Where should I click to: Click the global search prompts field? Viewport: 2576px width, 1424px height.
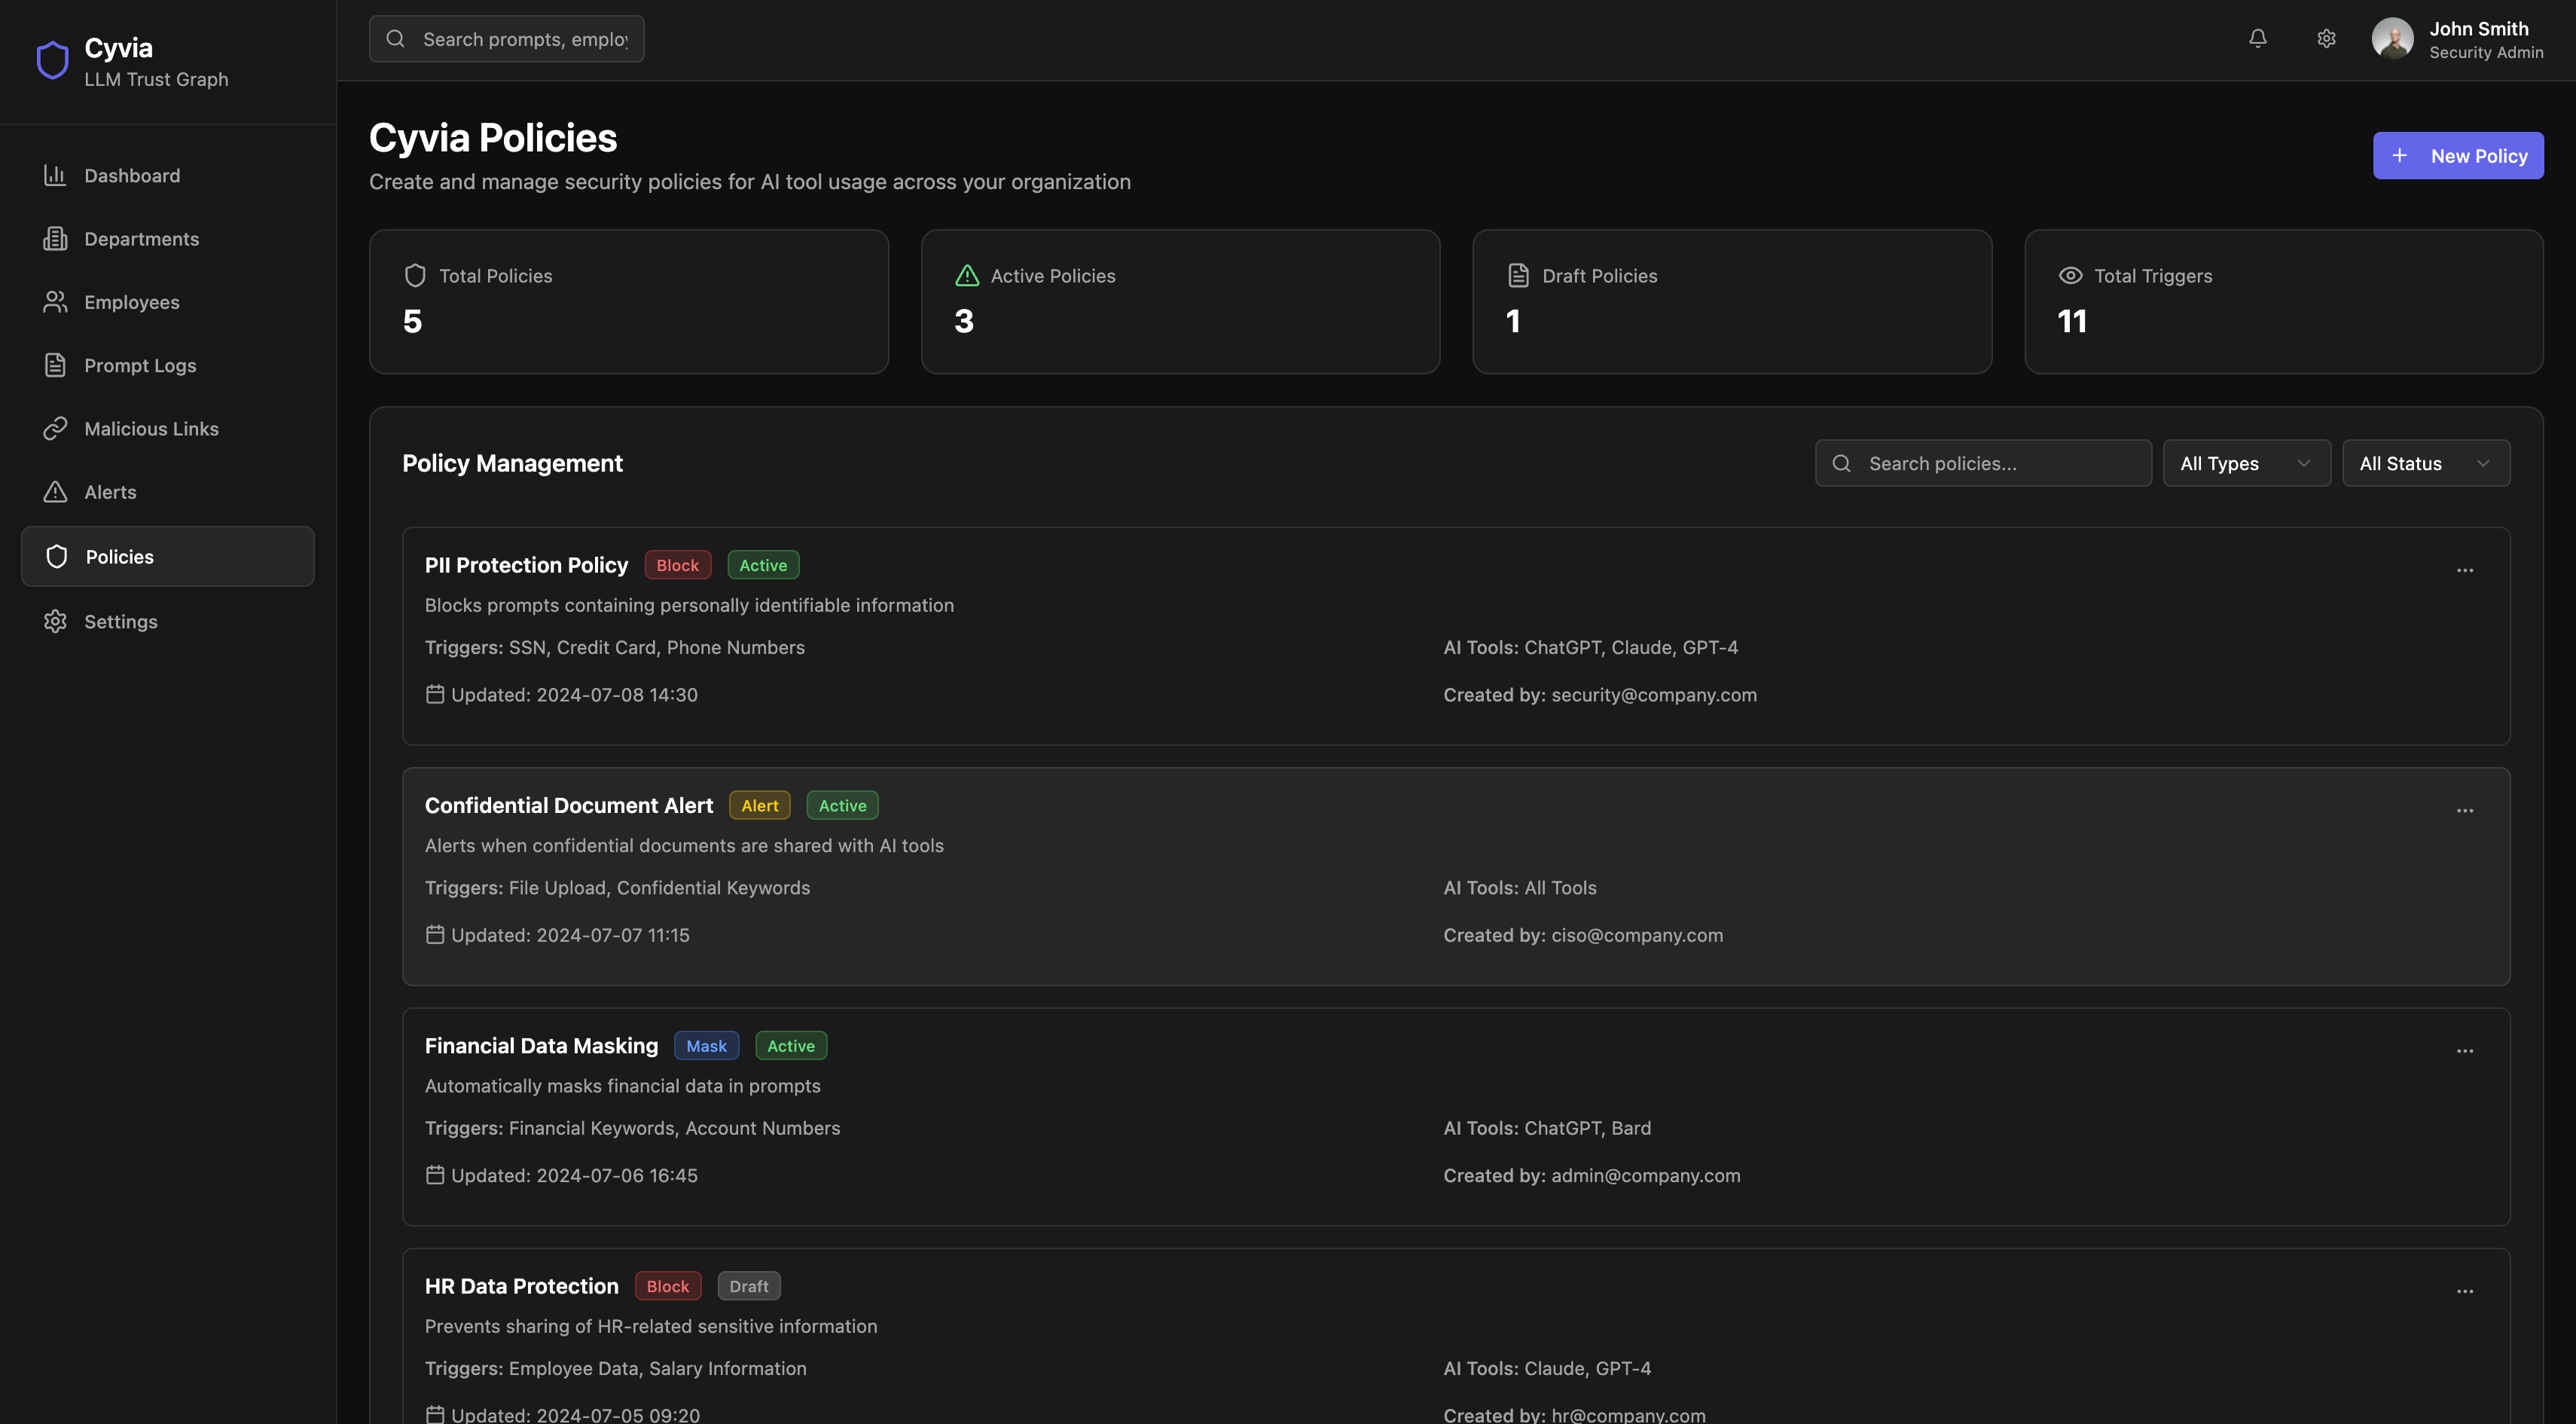point(524,39)
